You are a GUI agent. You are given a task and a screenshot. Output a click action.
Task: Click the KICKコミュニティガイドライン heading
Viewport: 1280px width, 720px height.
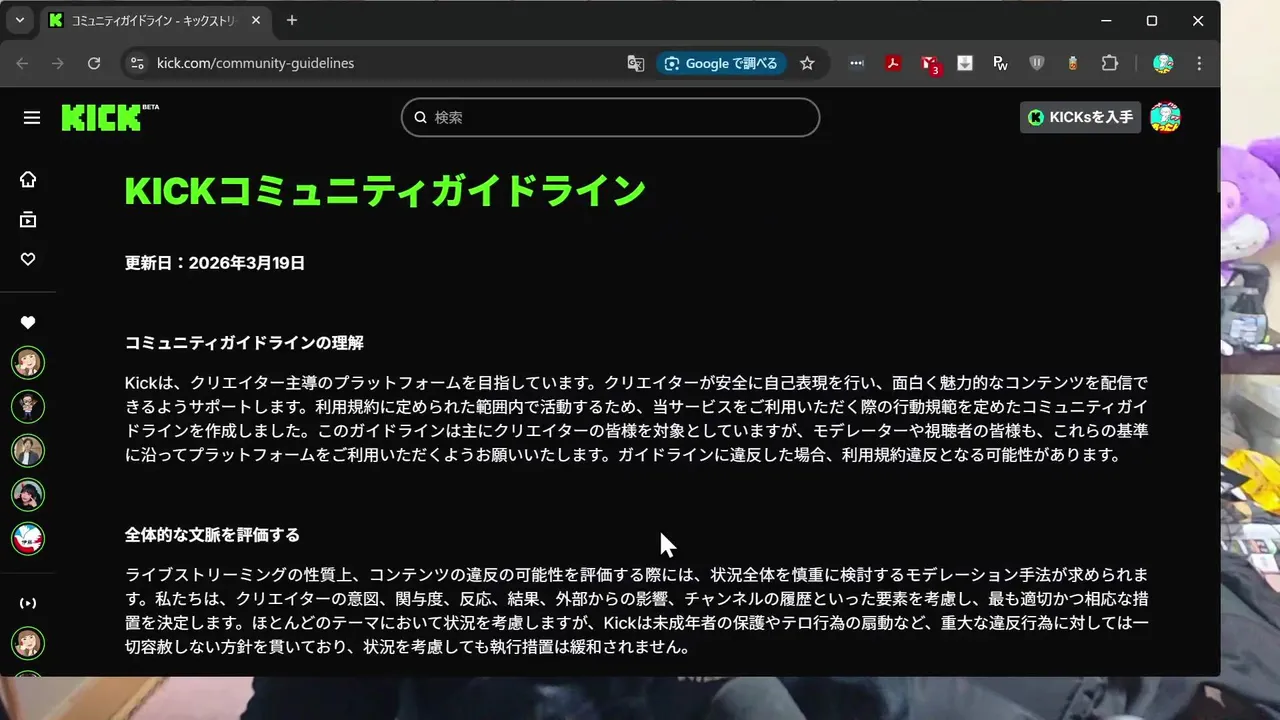pyautogui.click(x=385, y=190)
